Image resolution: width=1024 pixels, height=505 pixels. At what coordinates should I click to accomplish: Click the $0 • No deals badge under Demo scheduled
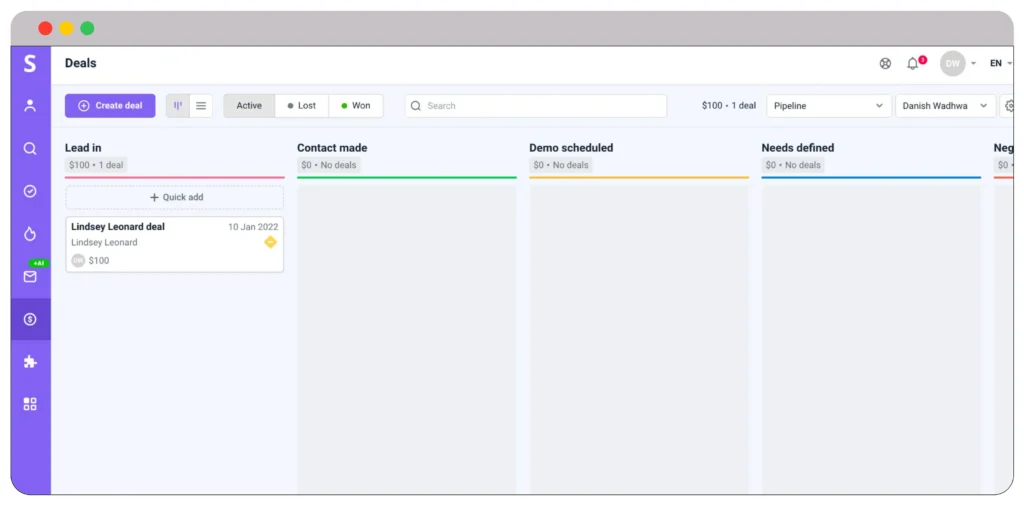point(561,165)
